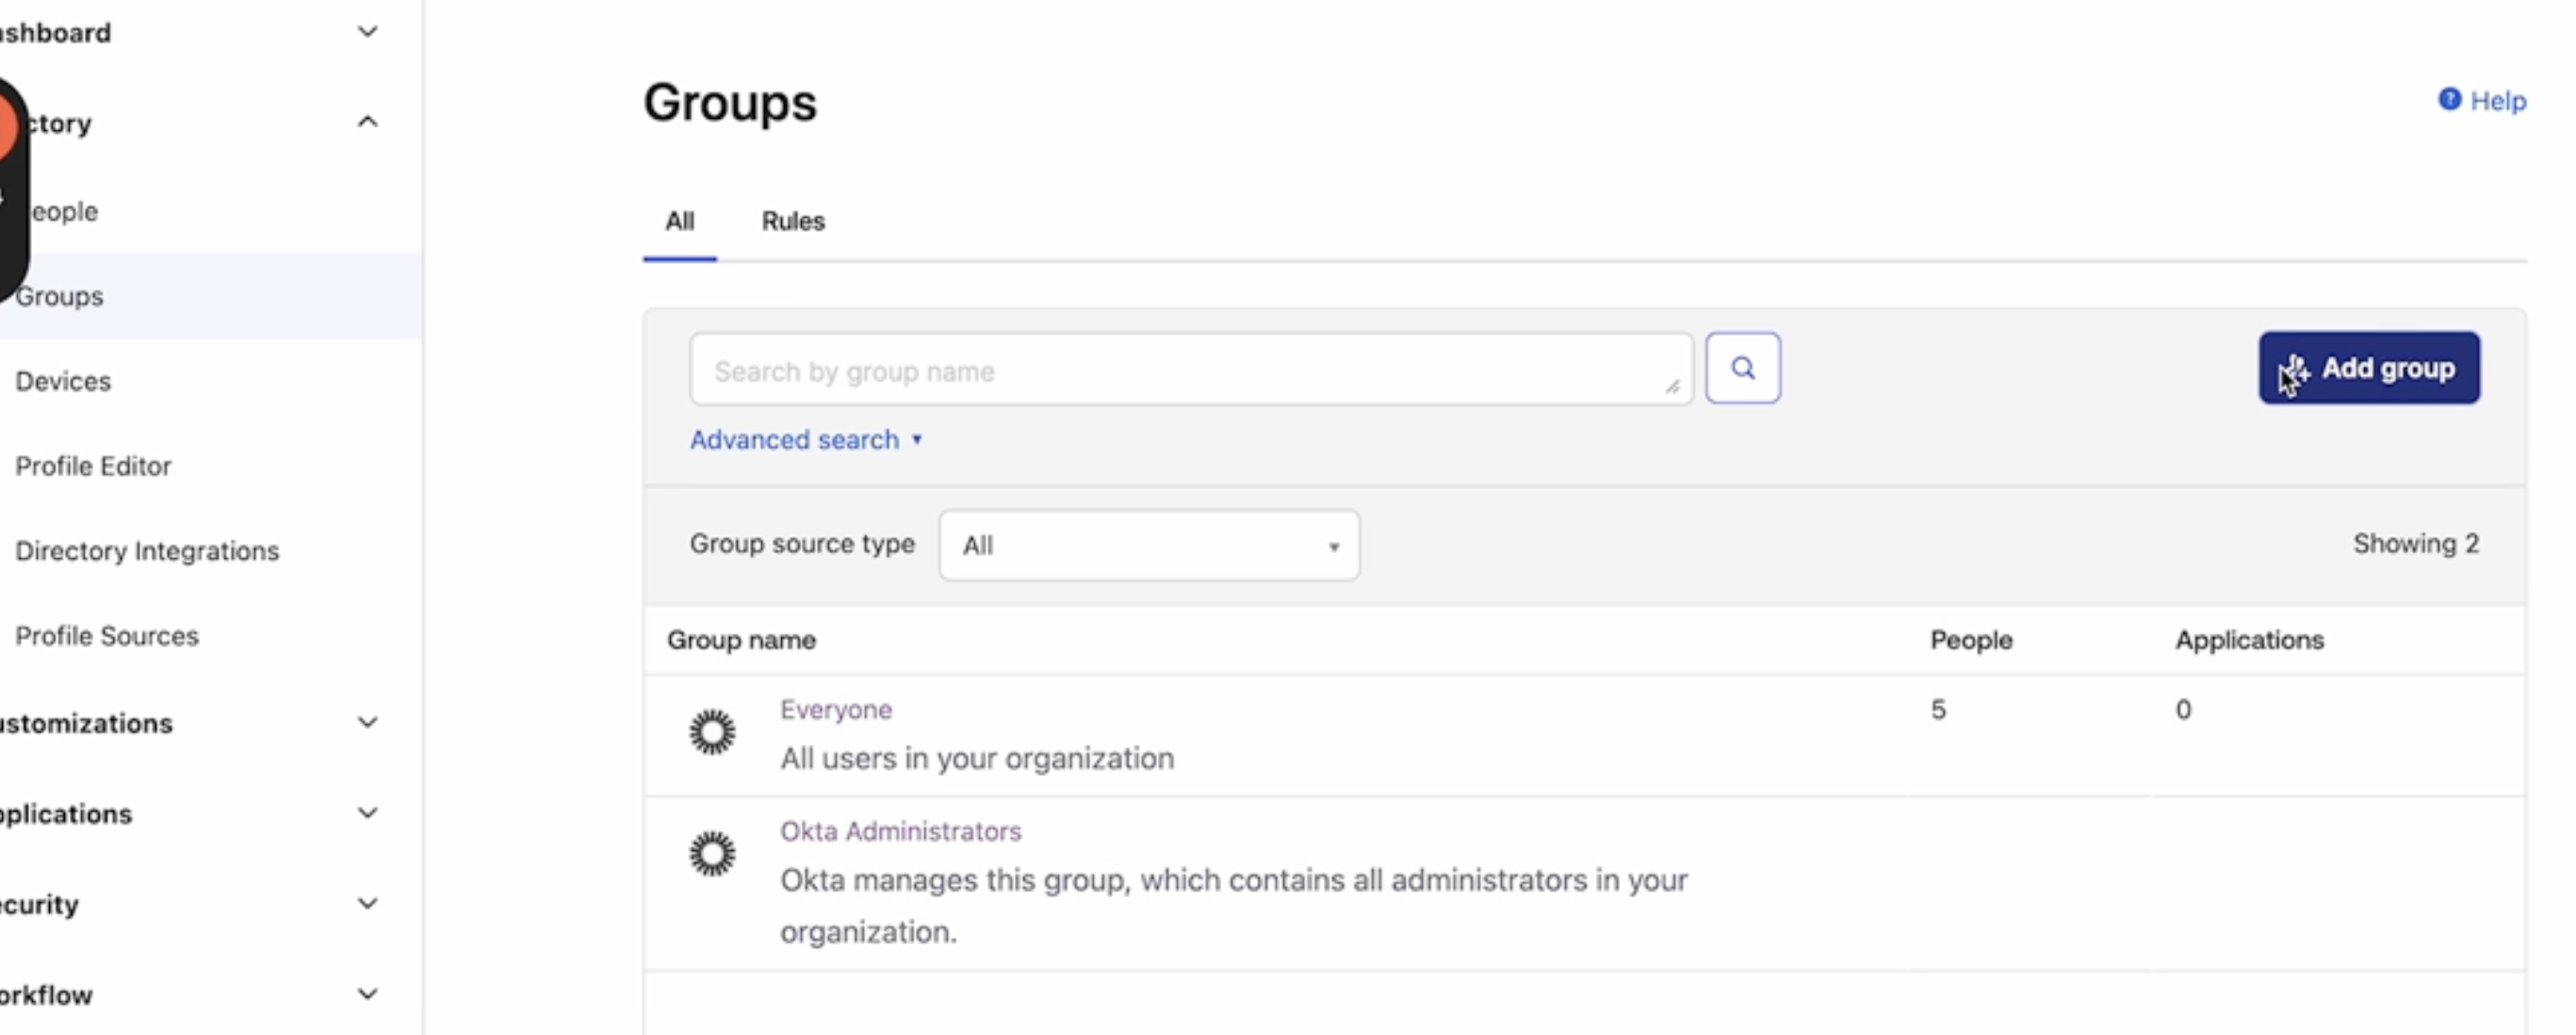Open People in the sidebar

pyautogui.click(x=63, y=212)
